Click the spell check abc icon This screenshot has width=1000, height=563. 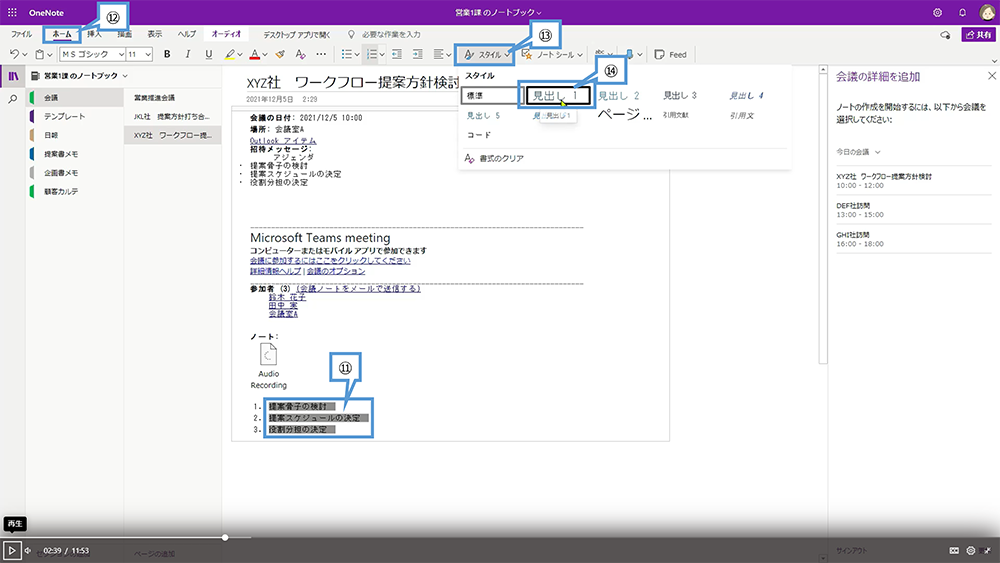click(x=599, y=54)
